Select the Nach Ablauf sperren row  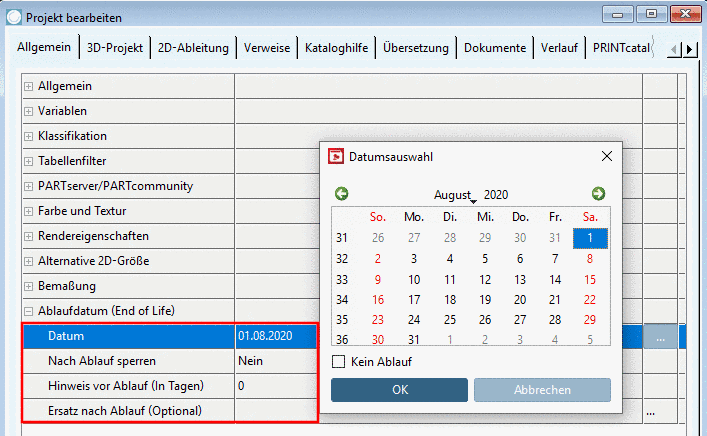(129, 361)
